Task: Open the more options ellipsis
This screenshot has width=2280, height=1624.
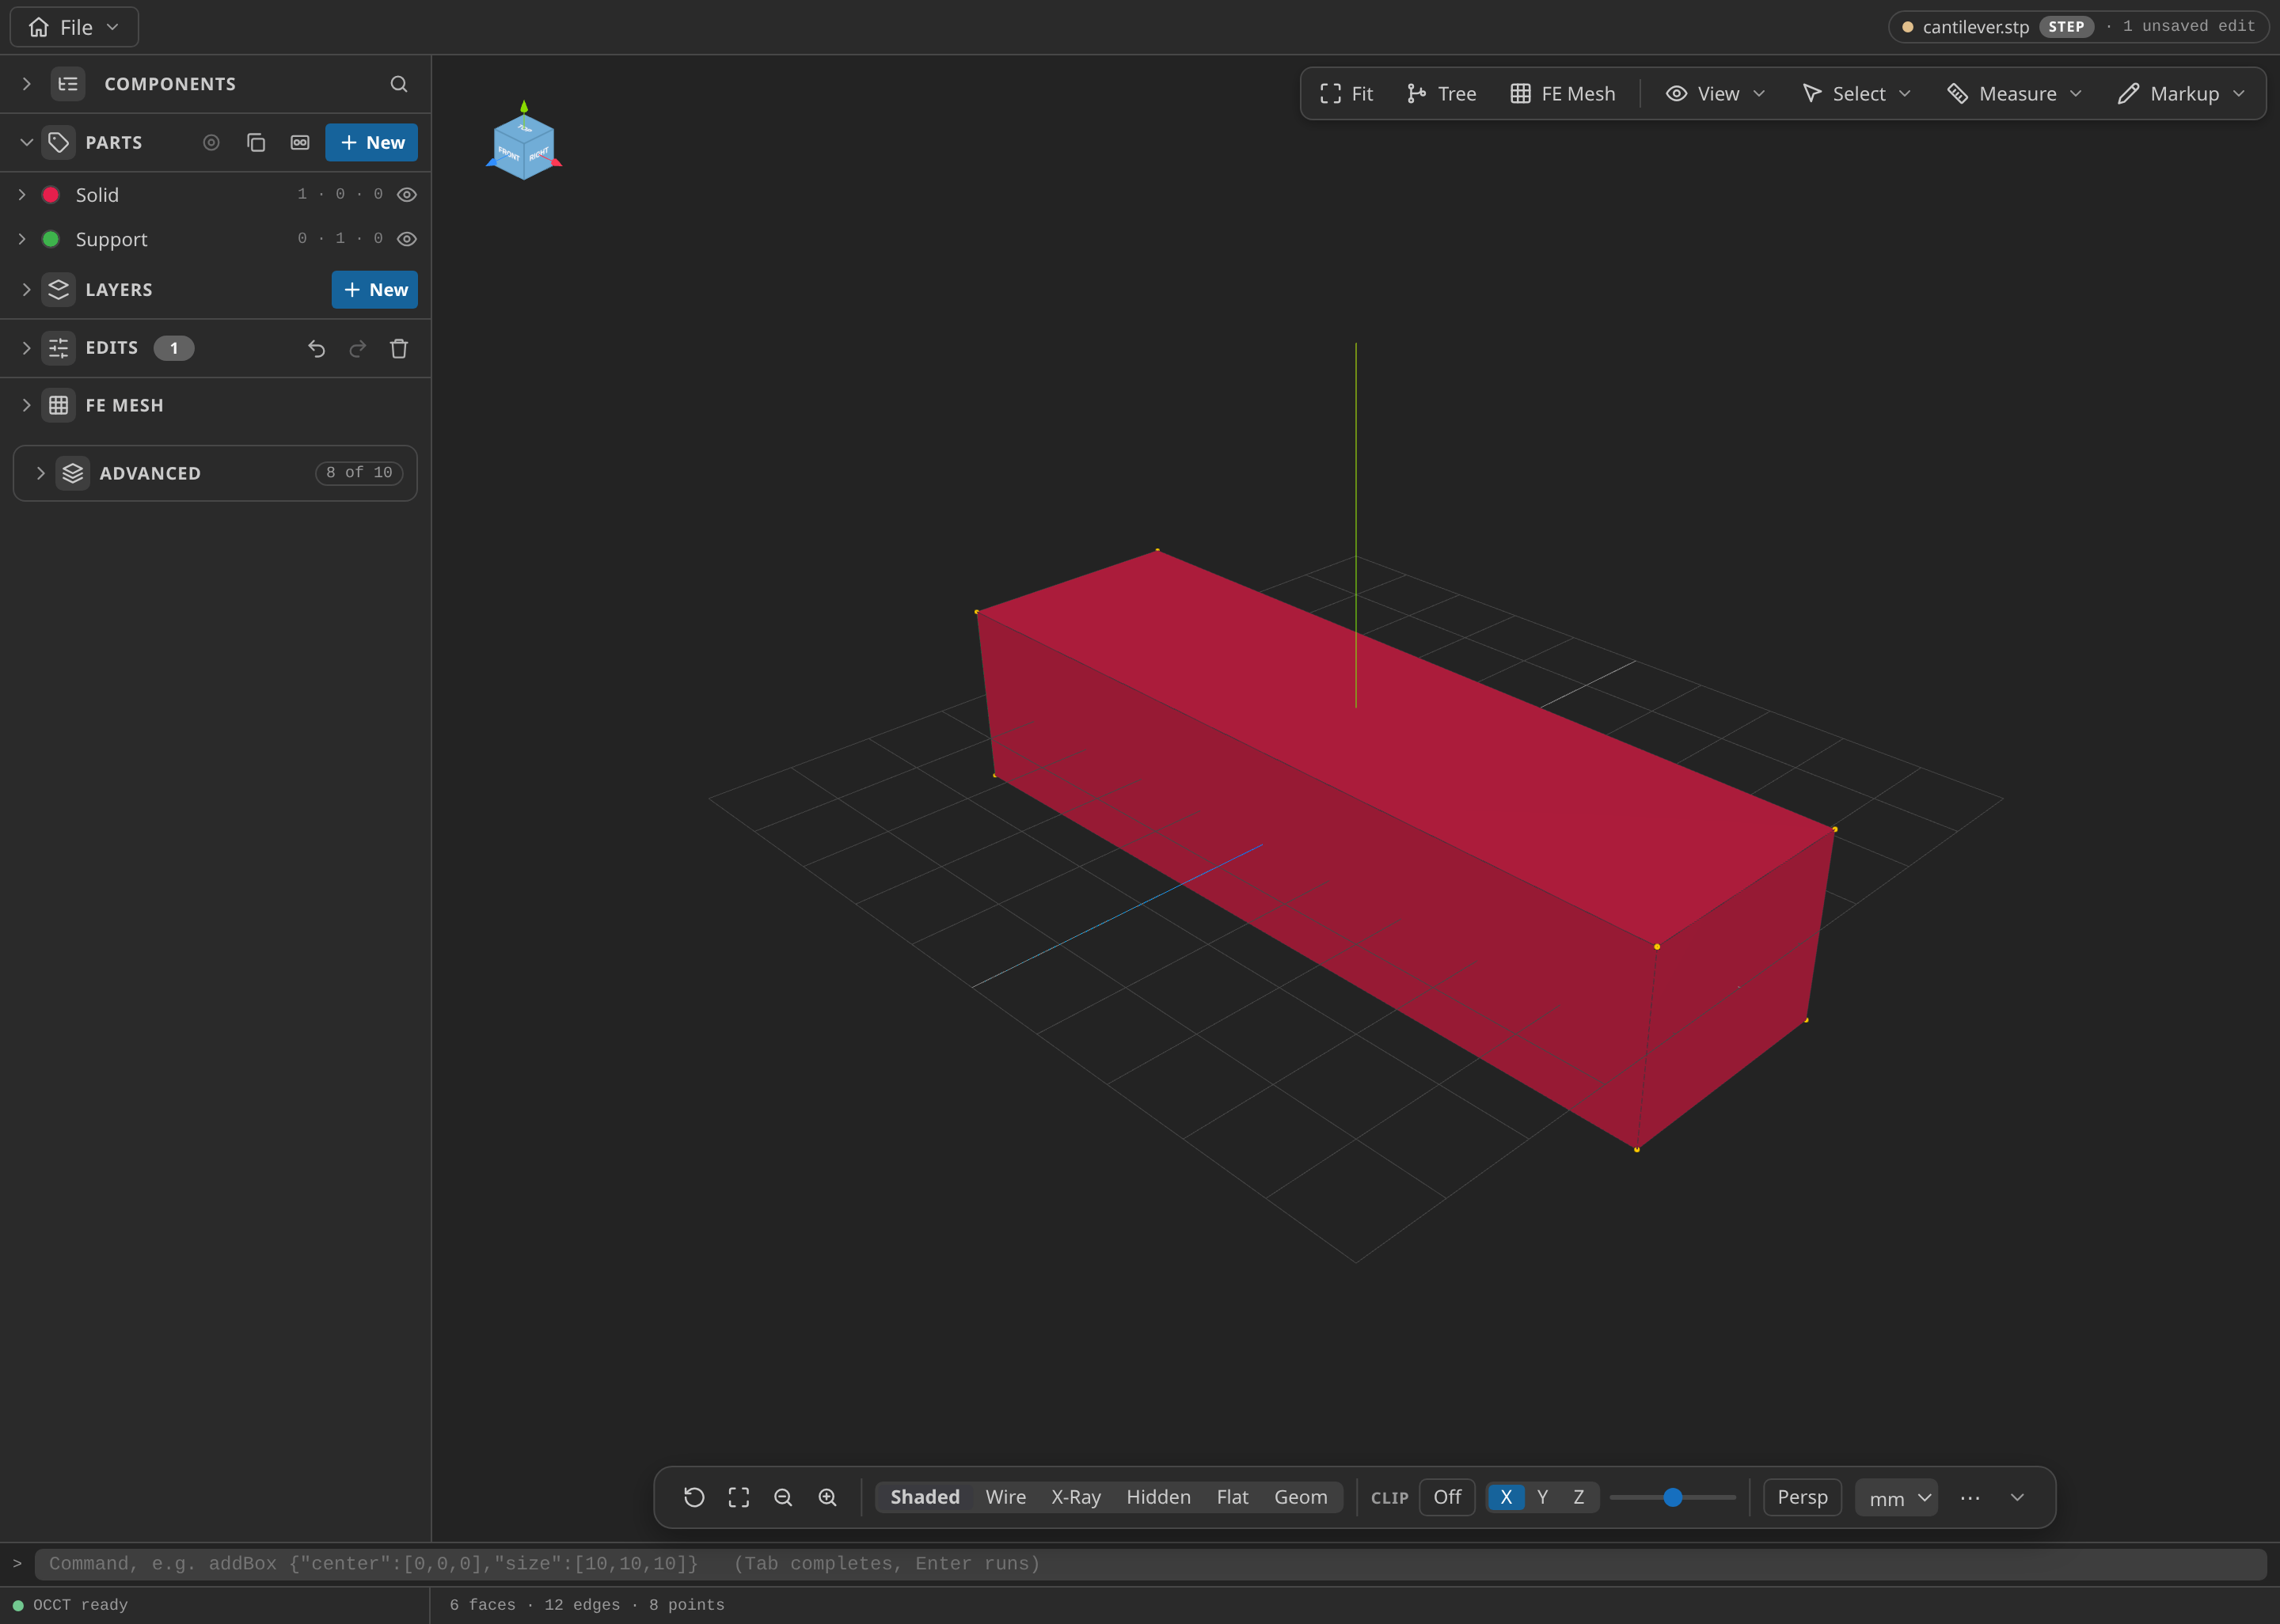Action: [1970, 1497]
